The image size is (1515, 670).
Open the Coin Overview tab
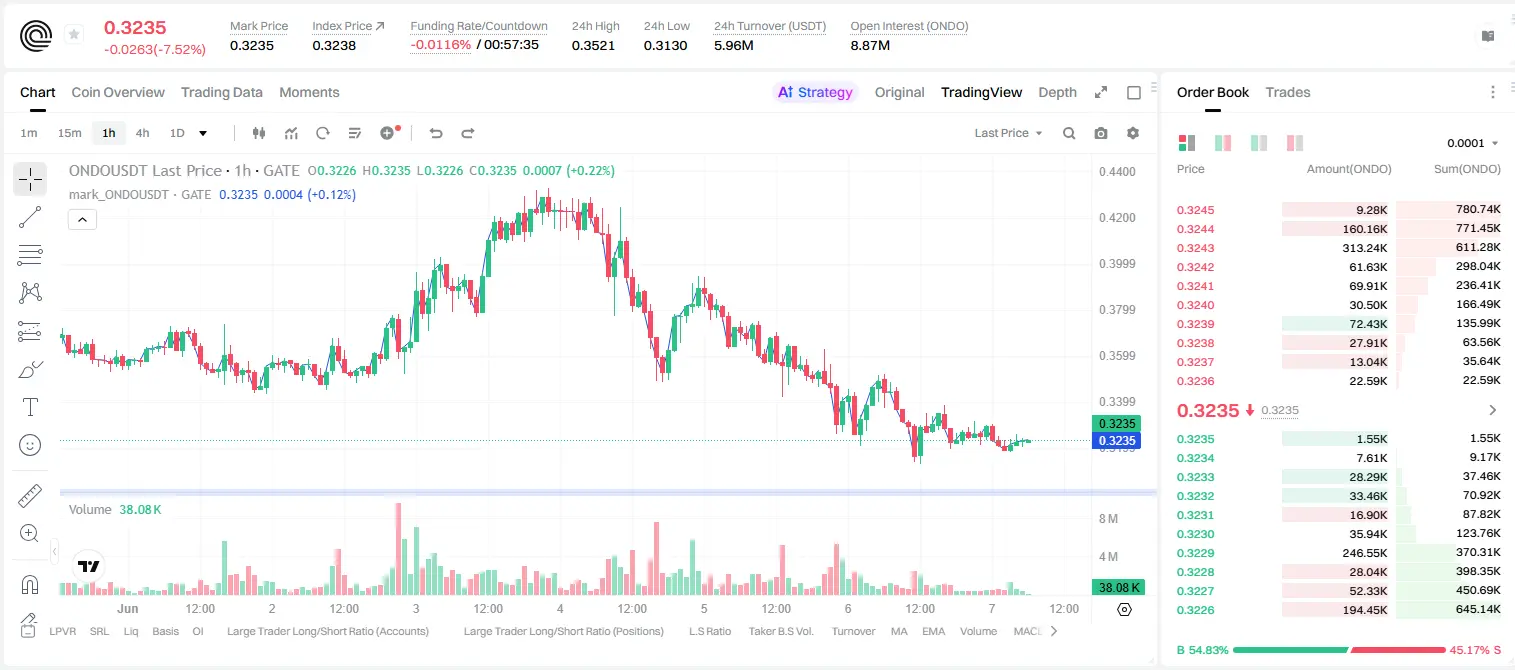(118, 92)
